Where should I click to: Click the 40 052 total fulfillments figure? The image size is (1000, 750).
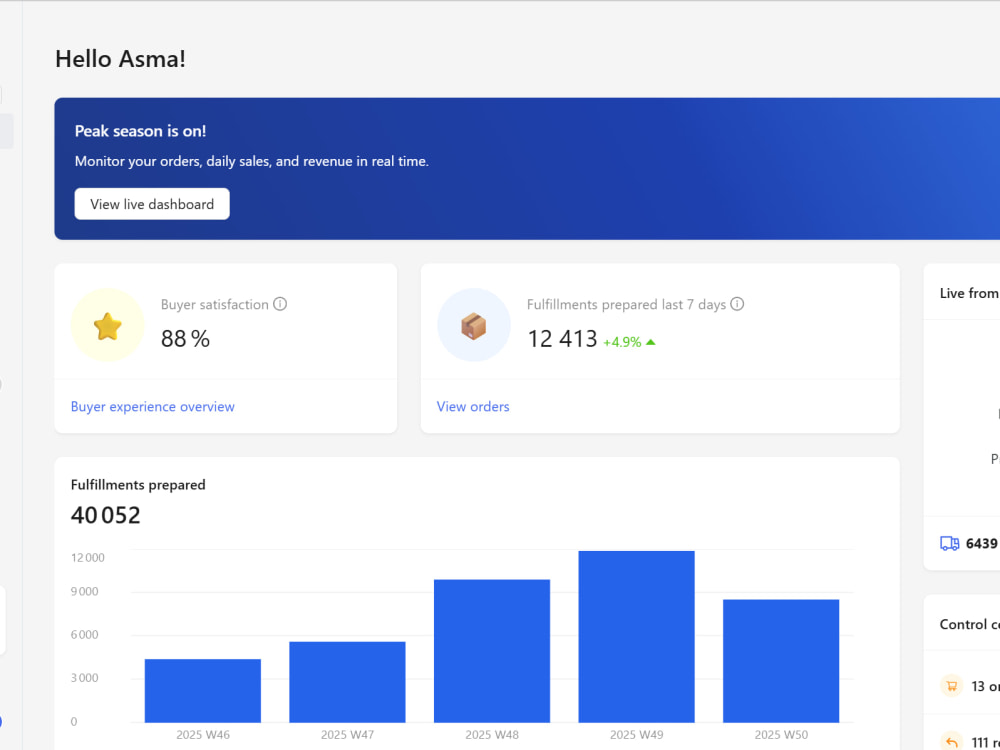tap(105, 515)
